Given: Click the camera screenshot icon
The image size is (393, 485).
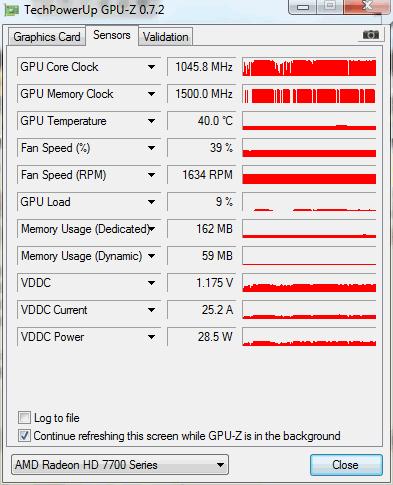Looking at the screenshot, I should point(371,34).
